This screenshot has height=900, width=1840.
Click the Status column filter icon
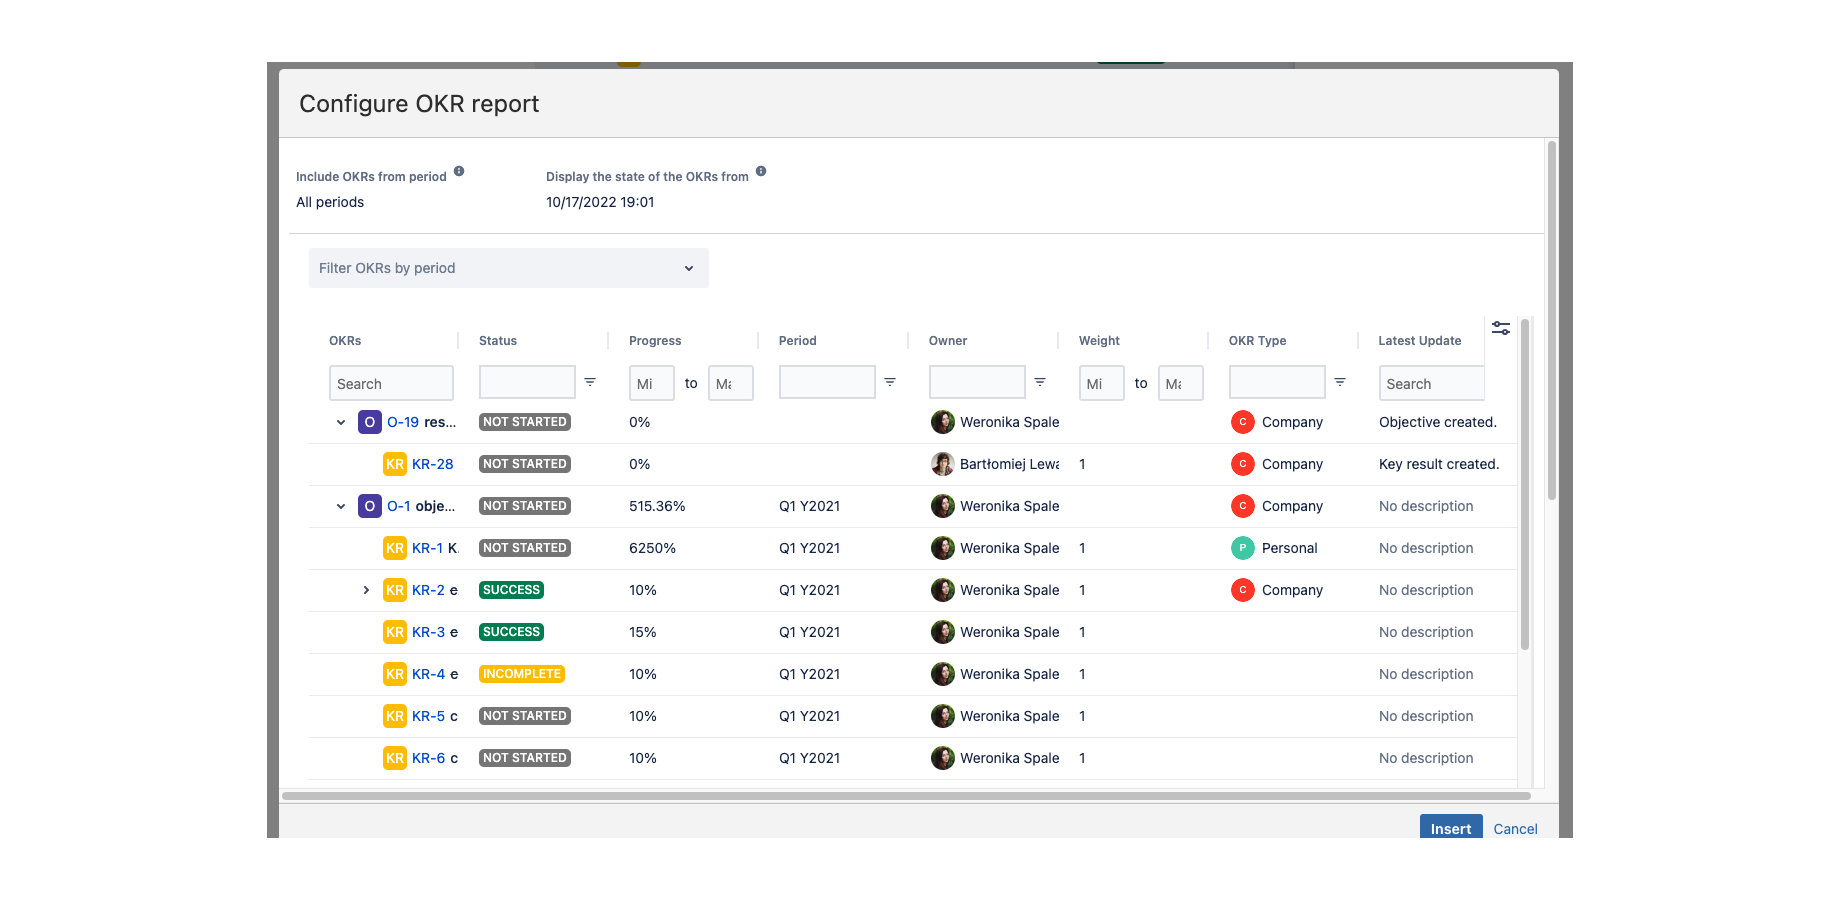click(x=590, y=382)
